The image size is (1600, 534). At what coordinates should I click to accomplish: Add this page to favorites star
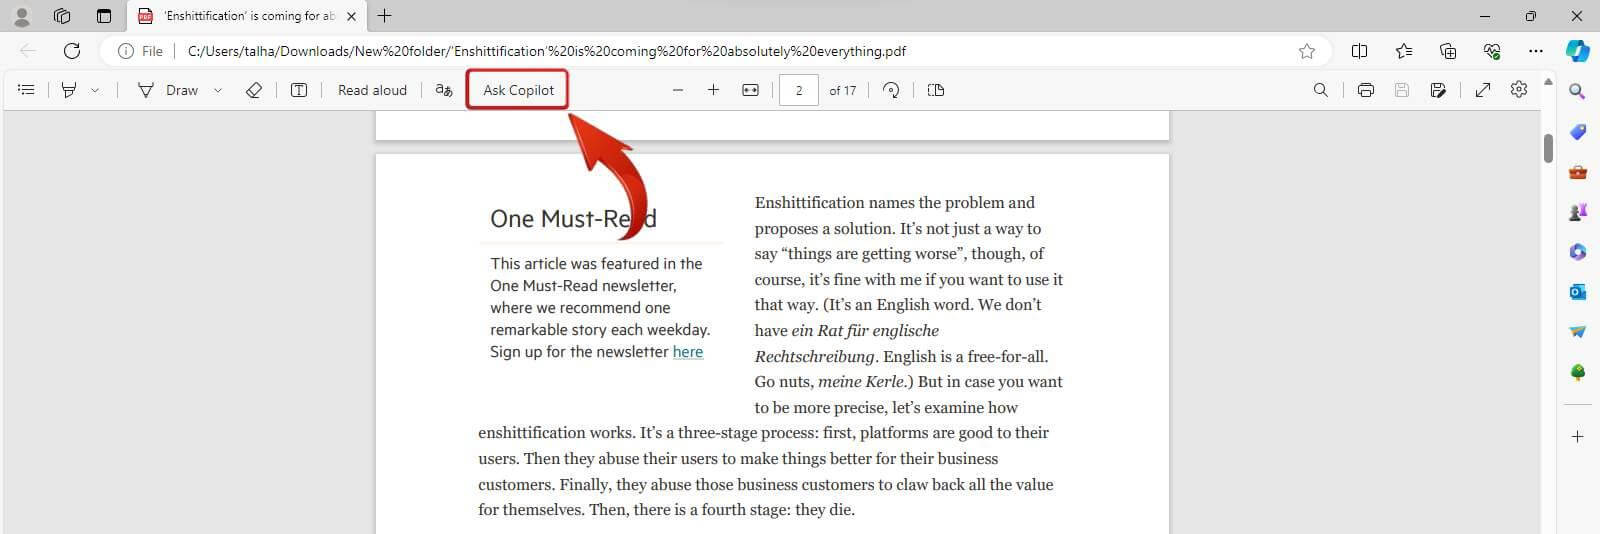(1306, 51)
